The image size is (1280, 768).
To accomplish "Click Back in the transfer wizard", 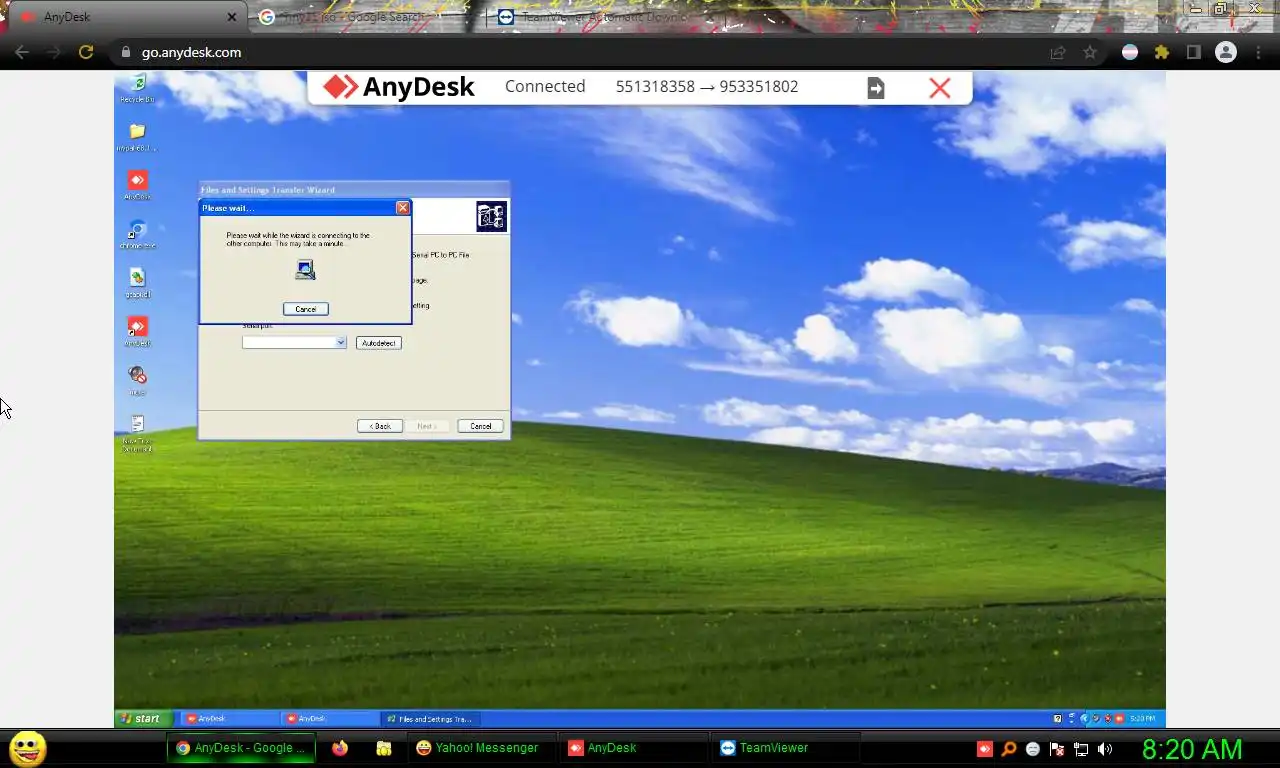I will (380, 426).
